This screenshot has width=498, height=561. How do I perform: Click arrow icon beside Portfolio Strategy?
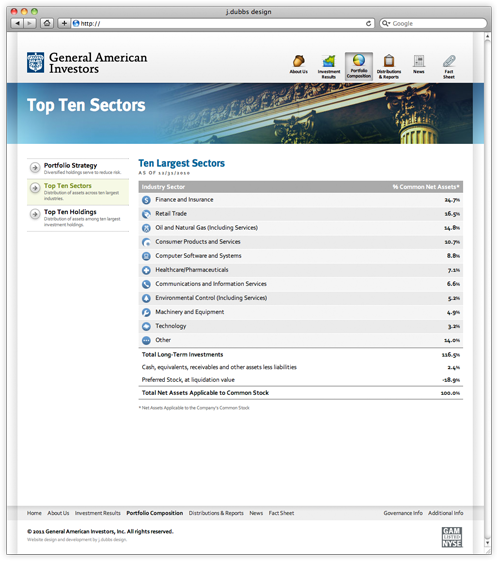[x=35, y=167]
